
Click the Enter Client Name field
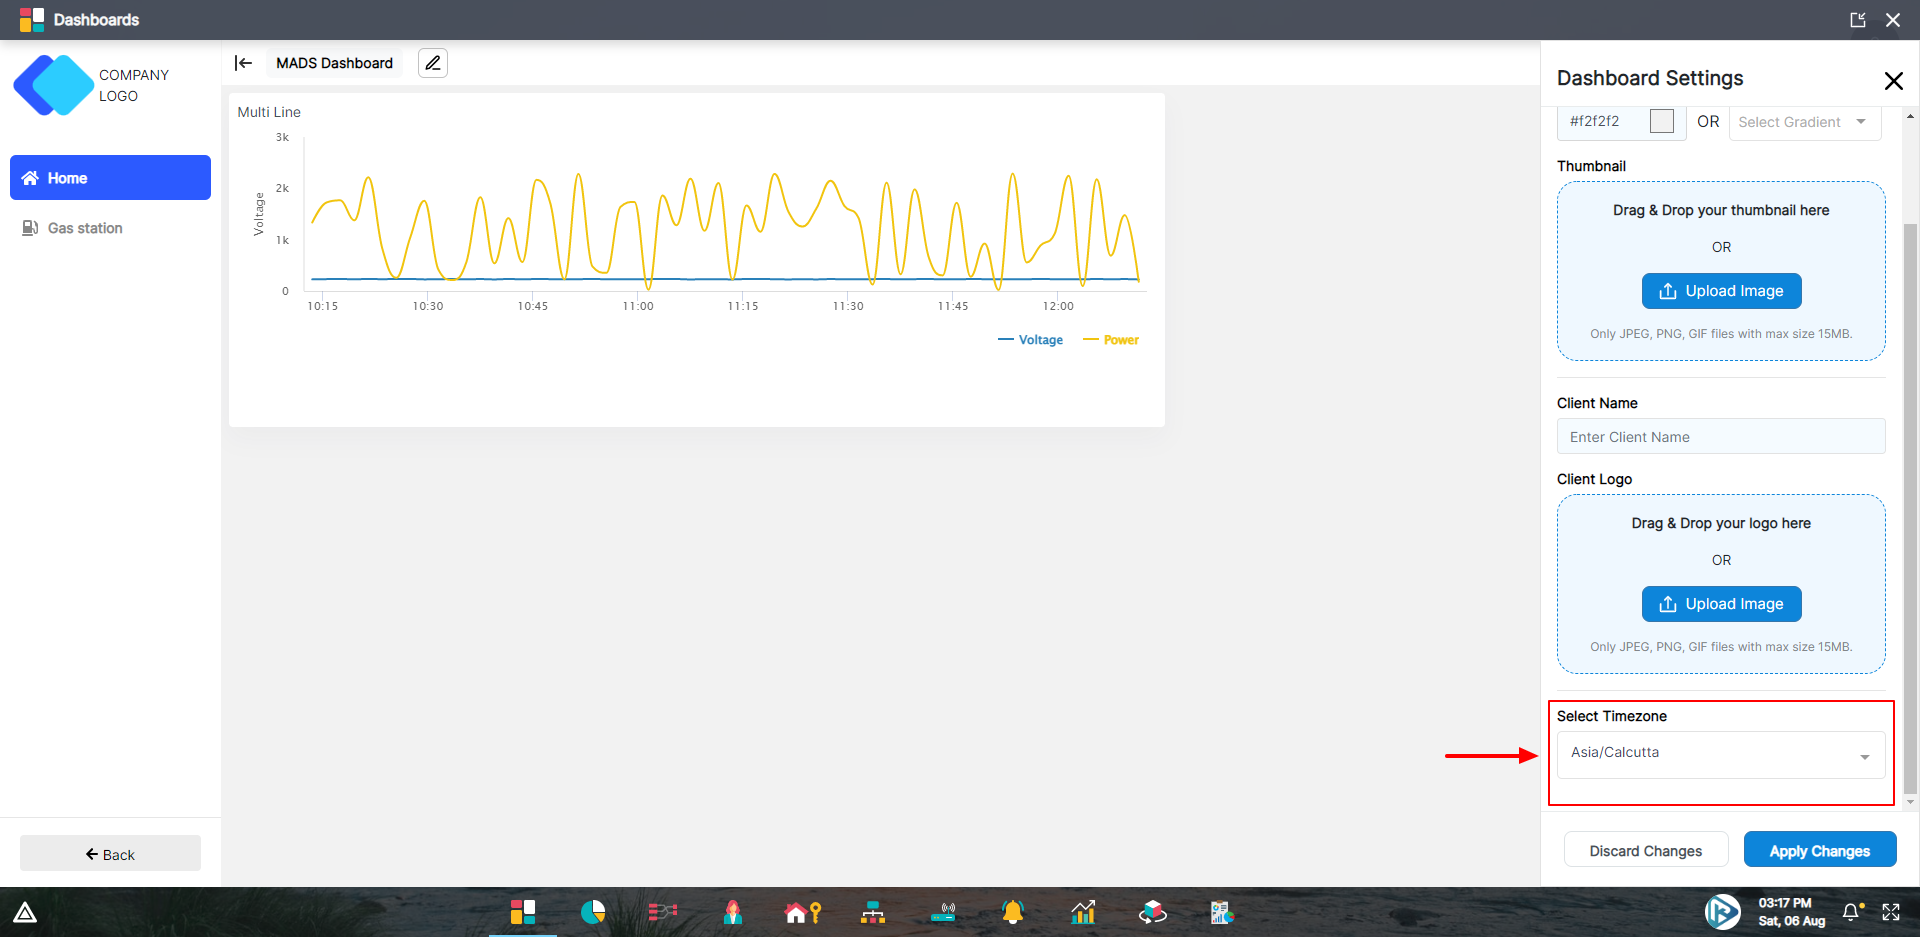(x=1721, y=437)
